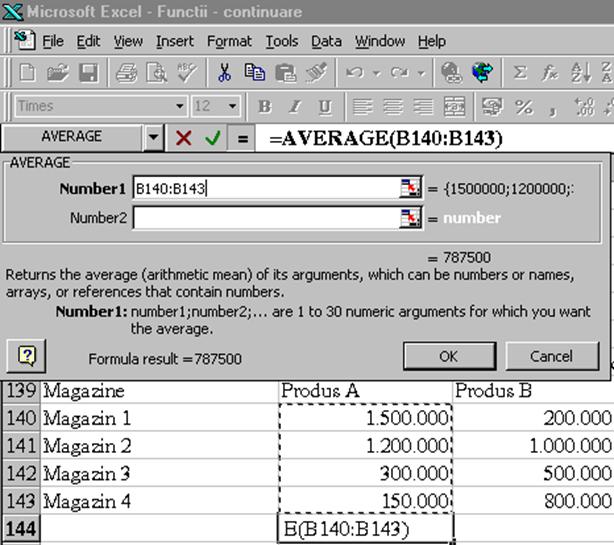
Task: Click the Paste Function fx icon
Action: click(550, 73)
